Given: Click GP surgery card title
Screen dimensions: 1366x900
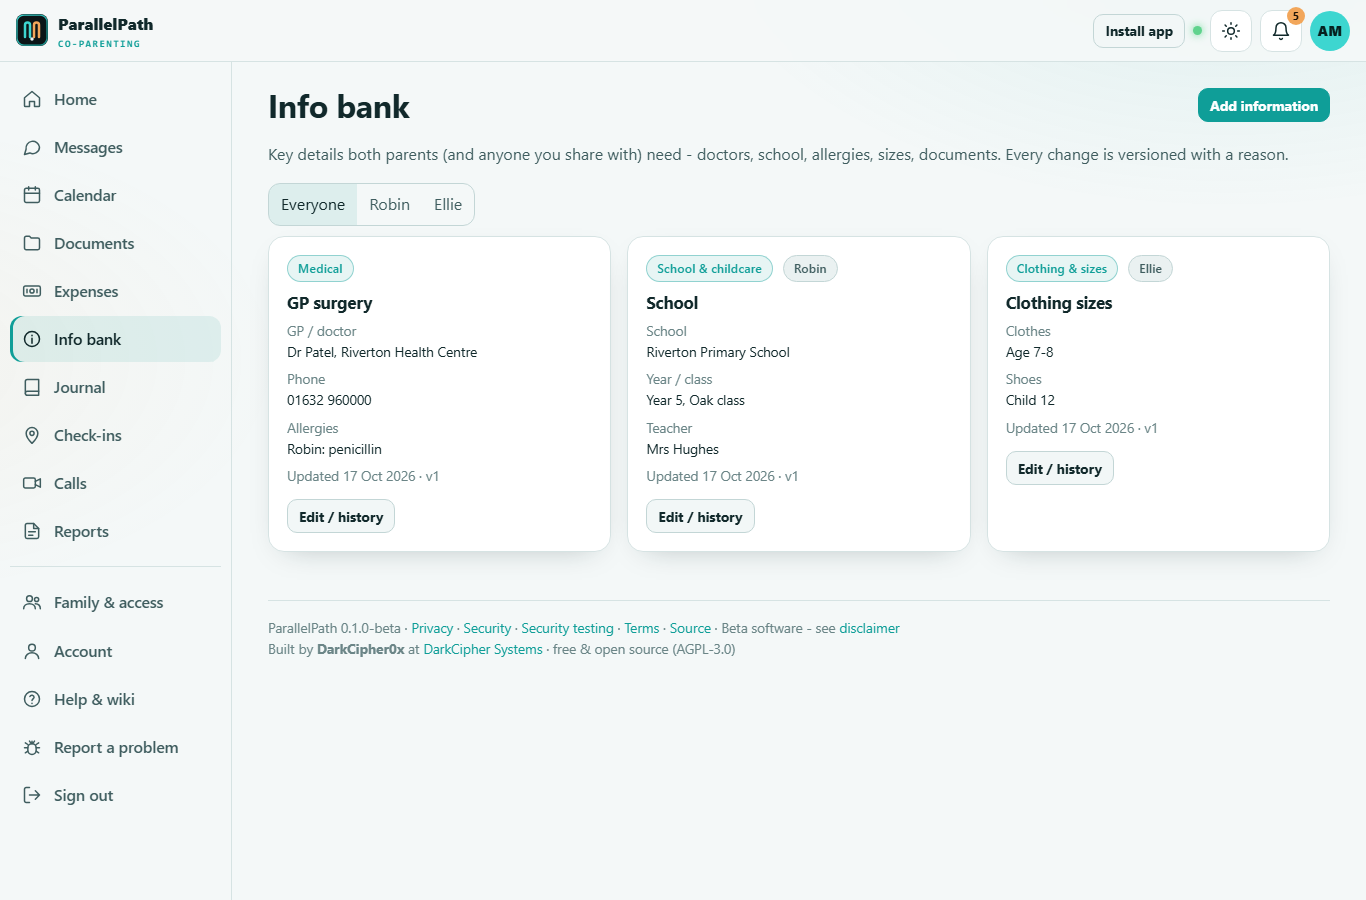Looking at the screenshot, I should click(329, 303).
